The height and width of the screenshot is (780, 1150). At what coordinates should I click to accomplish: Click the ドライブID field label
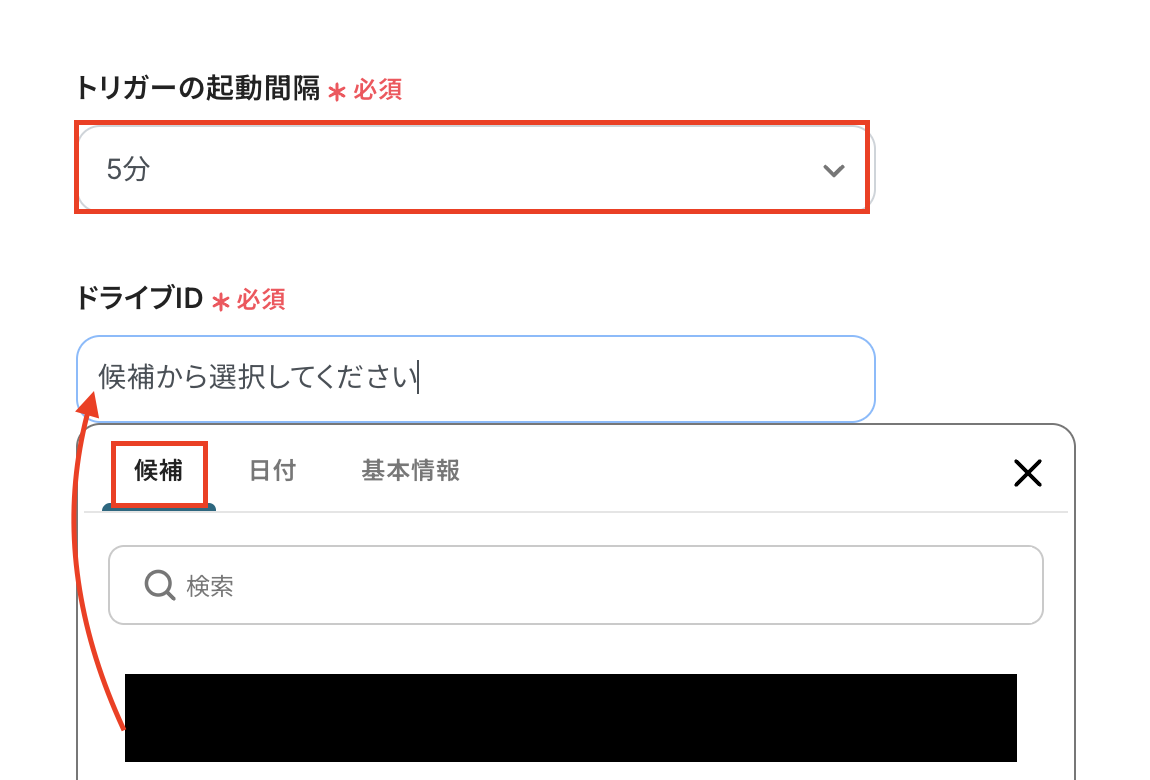point(139,298)
